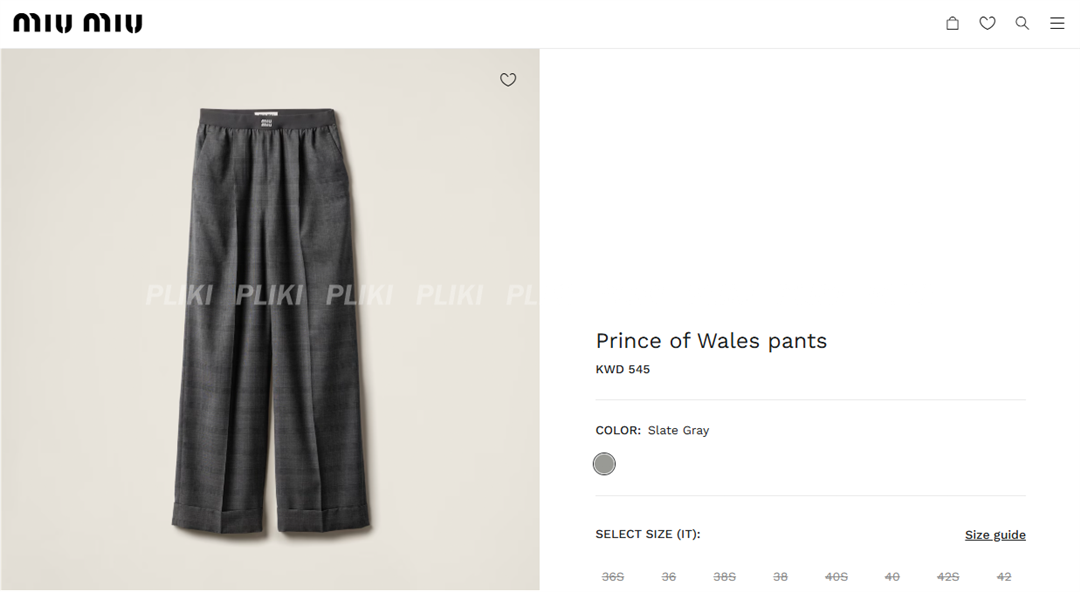1080x592 pixels.
Task: Click the gray pants product image
Action: coord(270,320)
